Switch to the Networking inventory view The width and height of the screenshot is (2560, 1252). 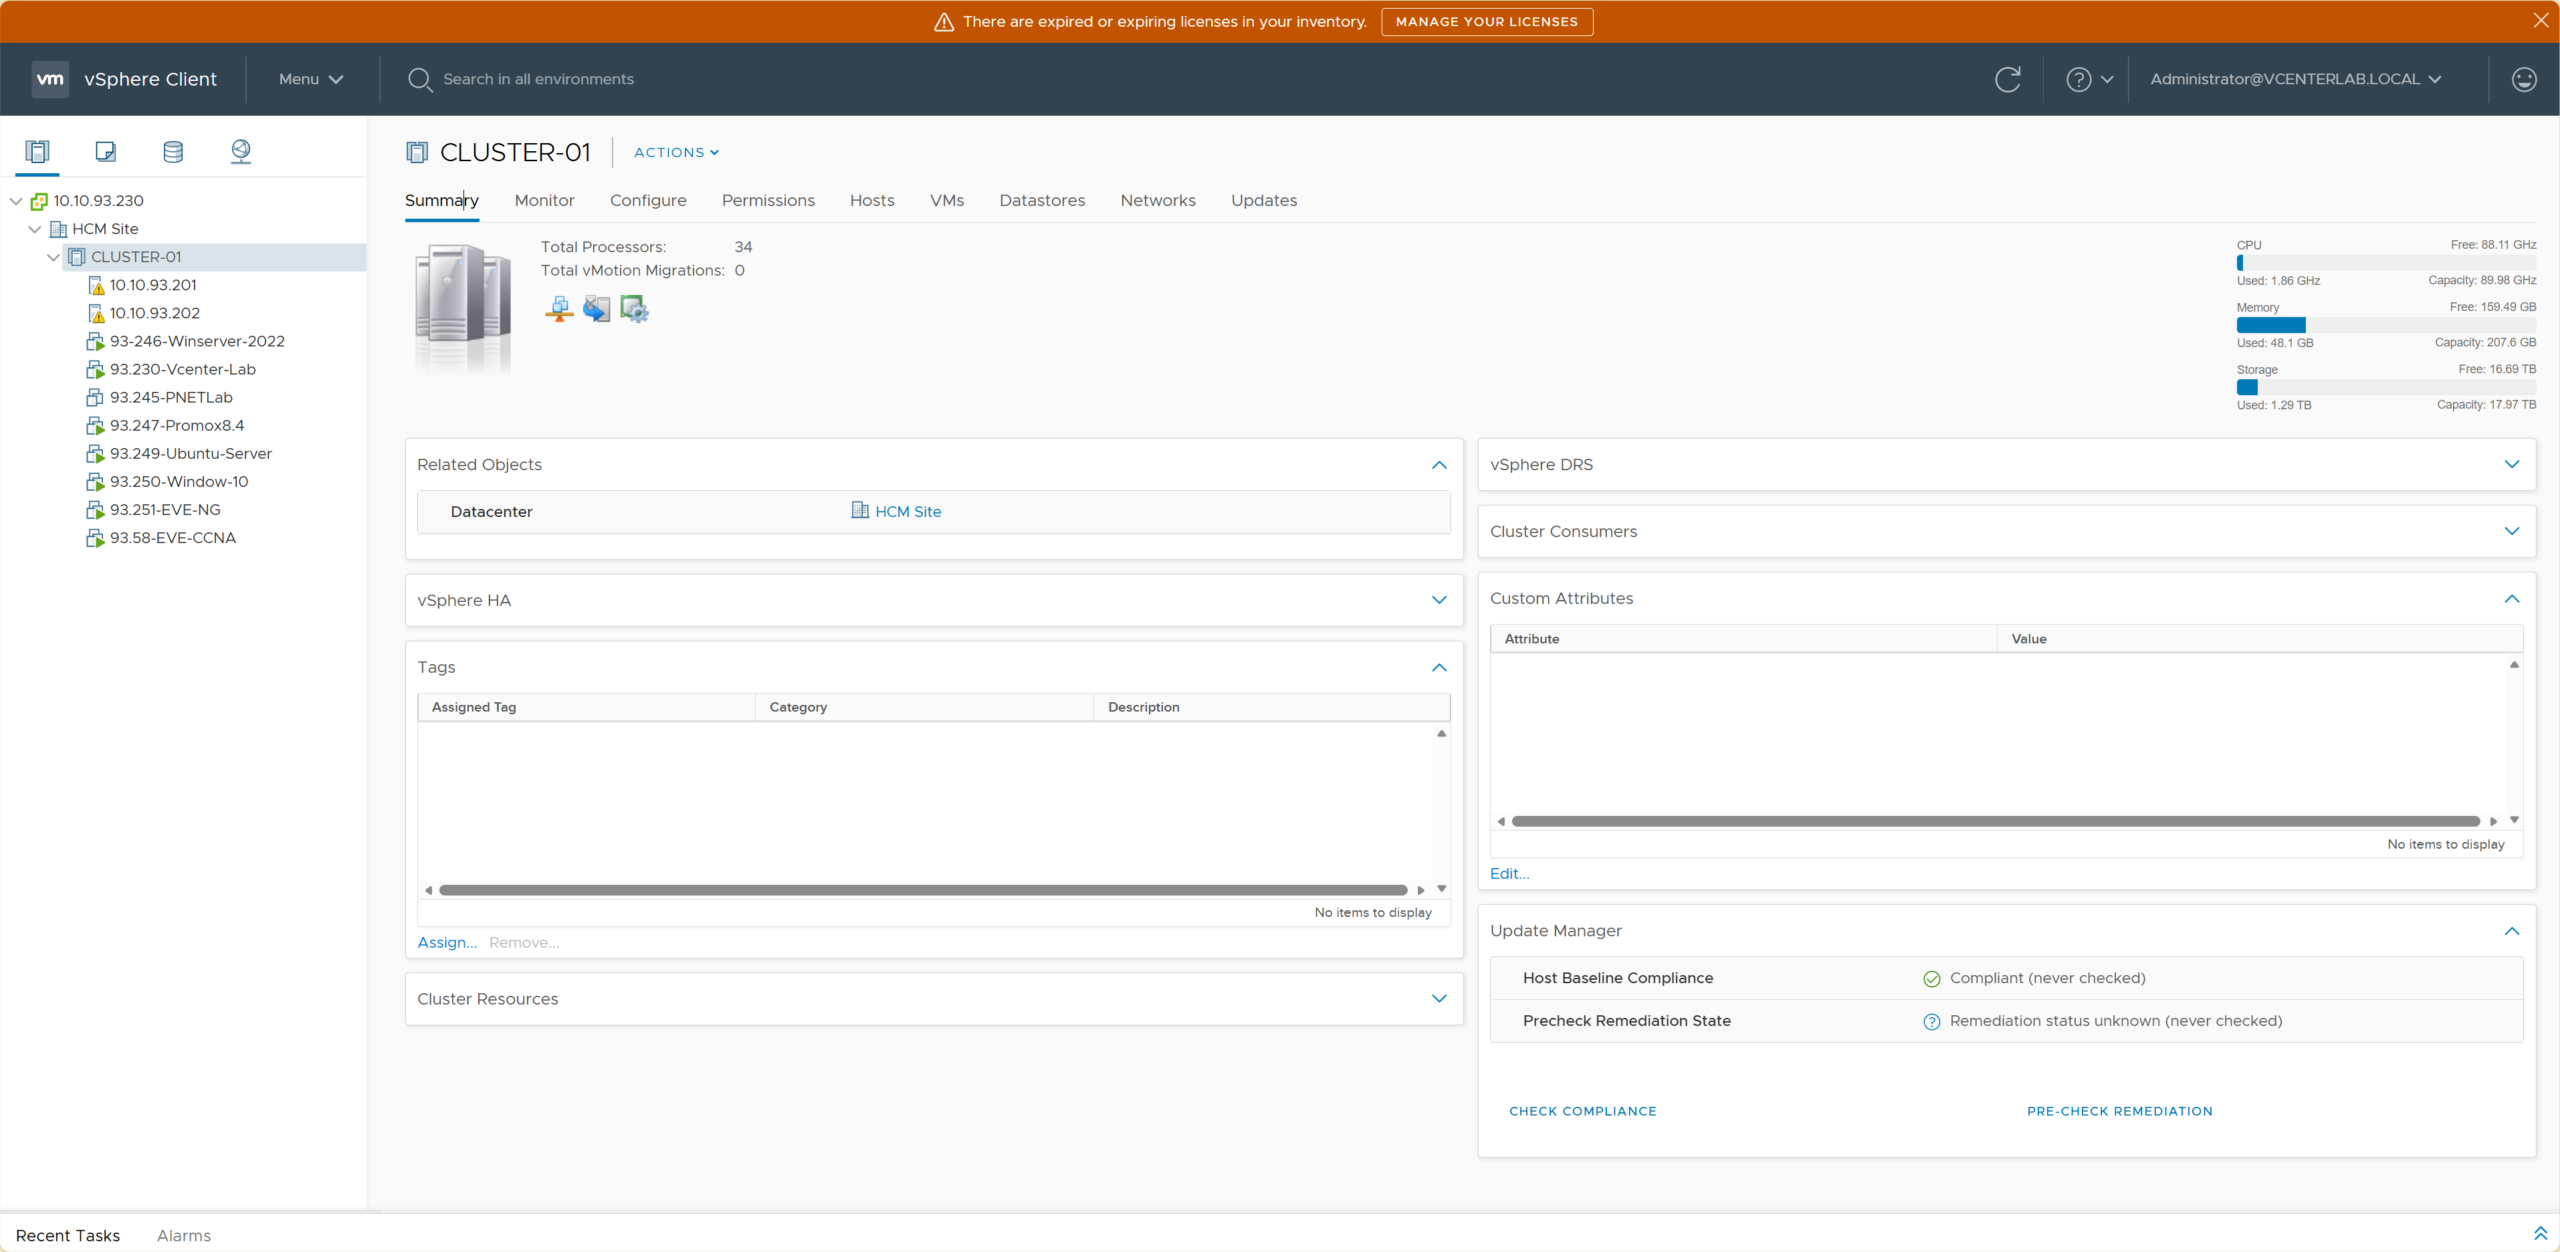(240, 151)
